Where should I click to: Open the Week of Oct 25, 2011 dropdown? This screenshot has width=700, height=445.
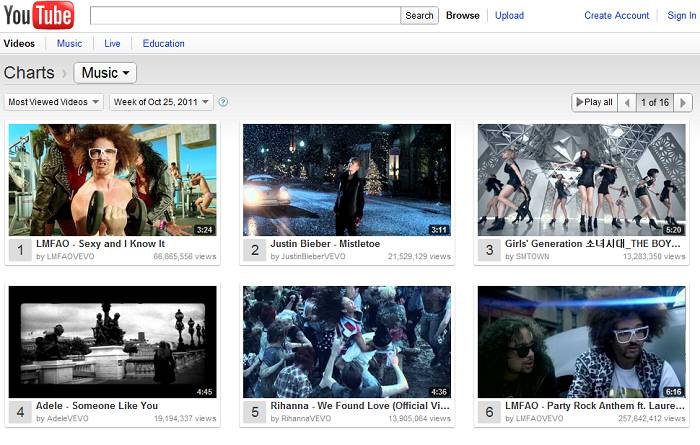[x=161, y=102]
